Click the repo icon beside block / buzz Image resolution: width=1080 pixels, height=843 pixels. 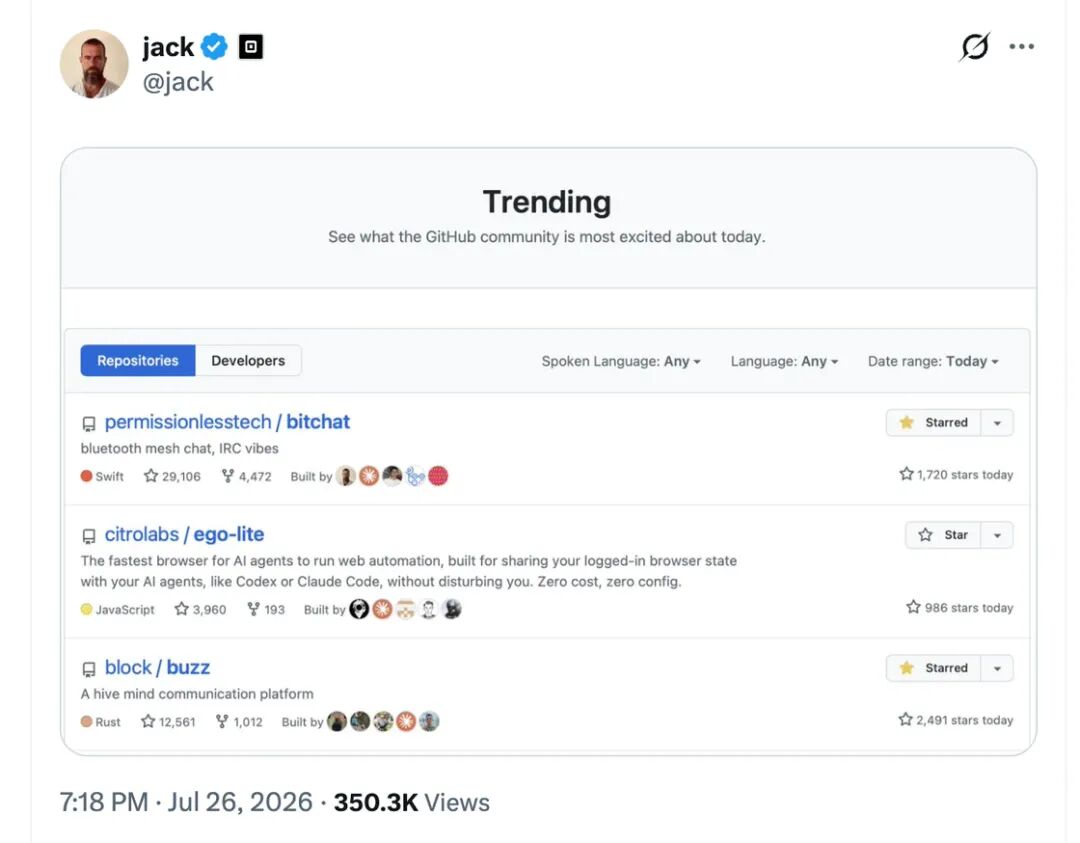click(x=89, y=669)
